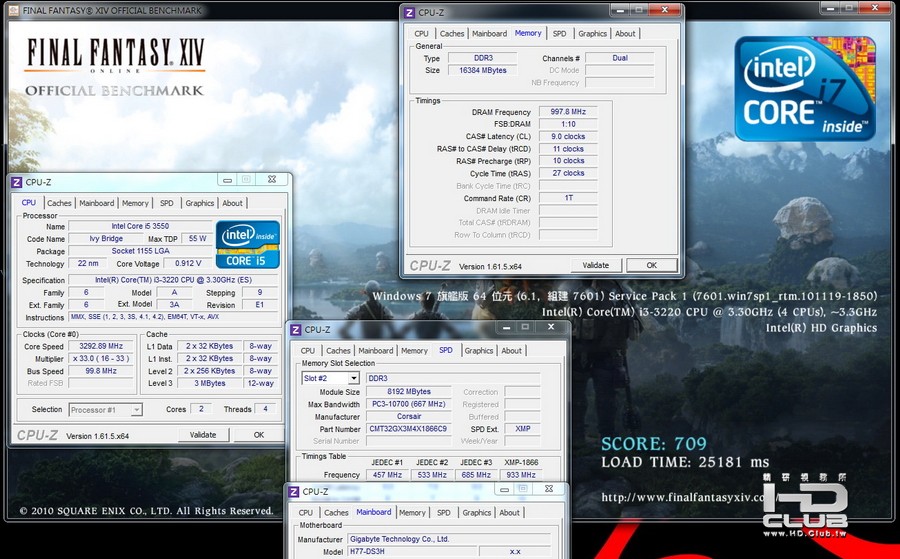The width and height of the screenshot is (900, 559).
Task: Minimize the CPU-Z CPU window
Action: (x=227, y=180)
